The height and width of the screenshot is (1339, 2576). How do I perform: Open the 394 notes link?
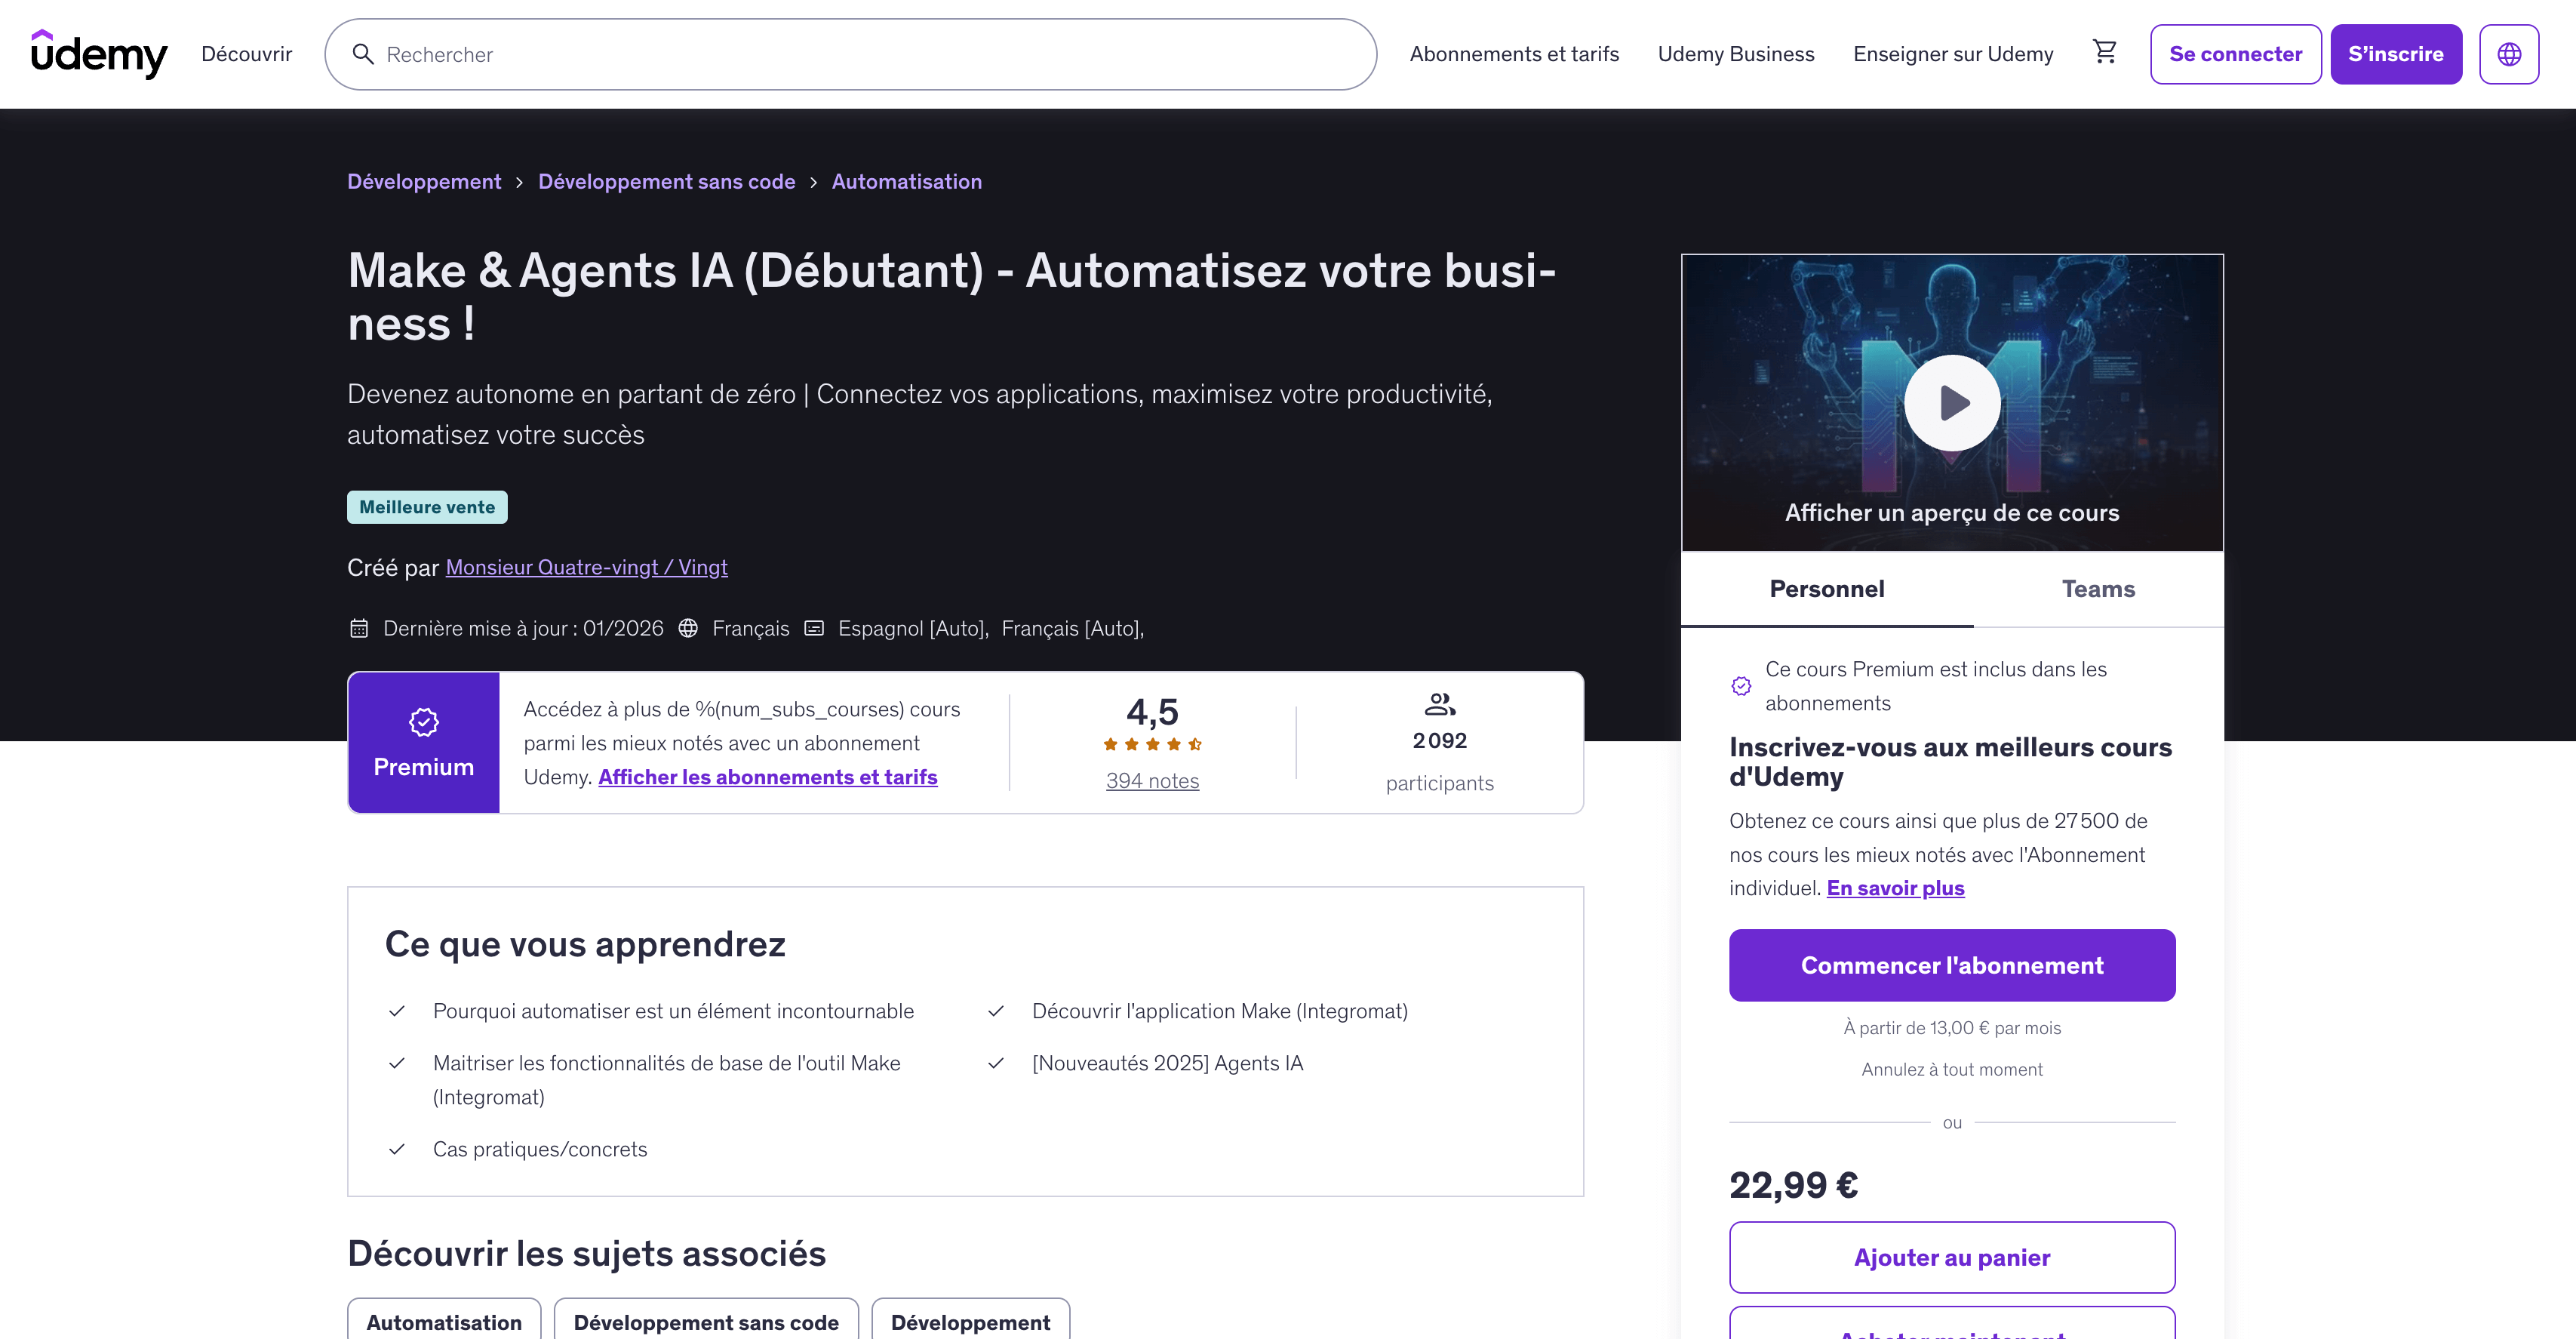tap(1152, 781)
